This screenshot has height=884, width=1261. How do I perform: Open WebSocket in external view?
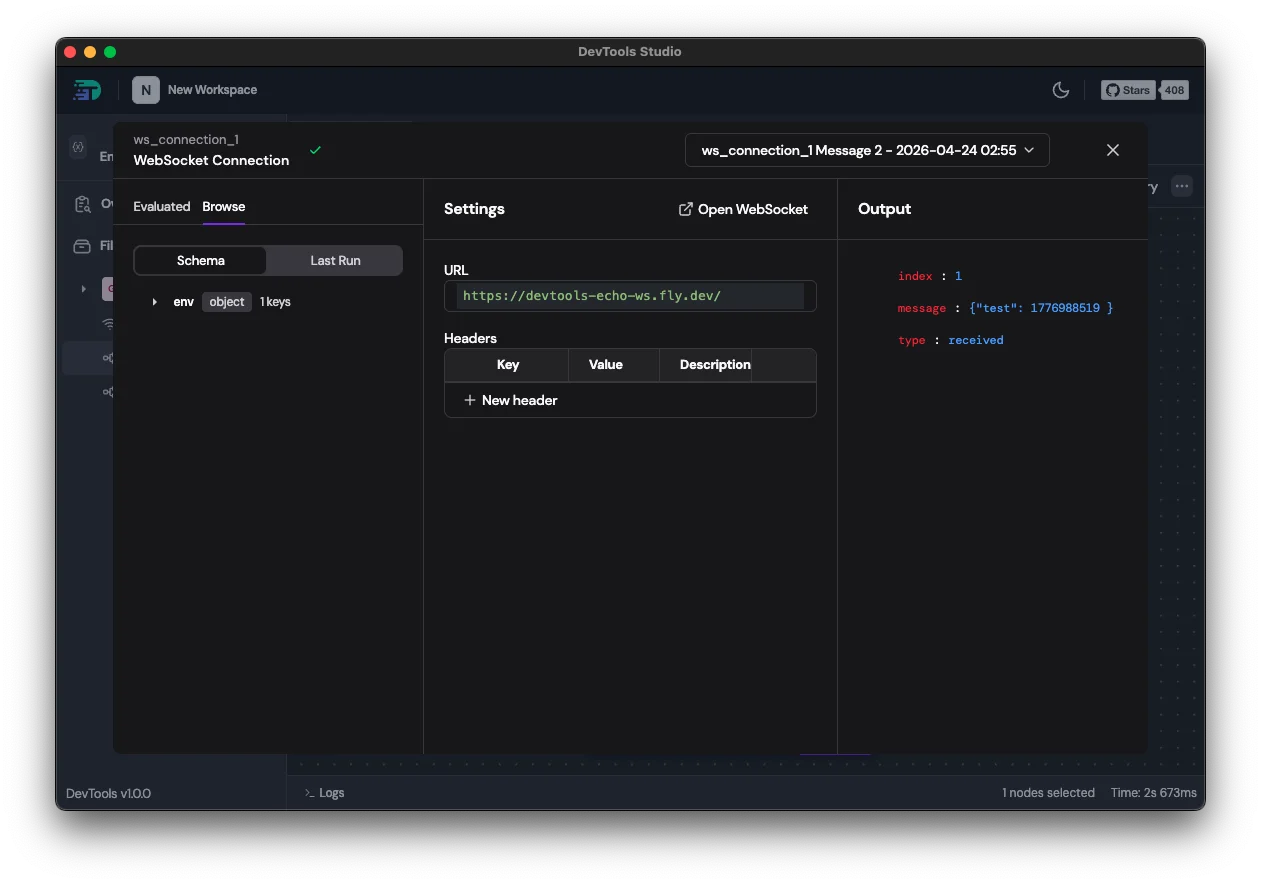743,209
